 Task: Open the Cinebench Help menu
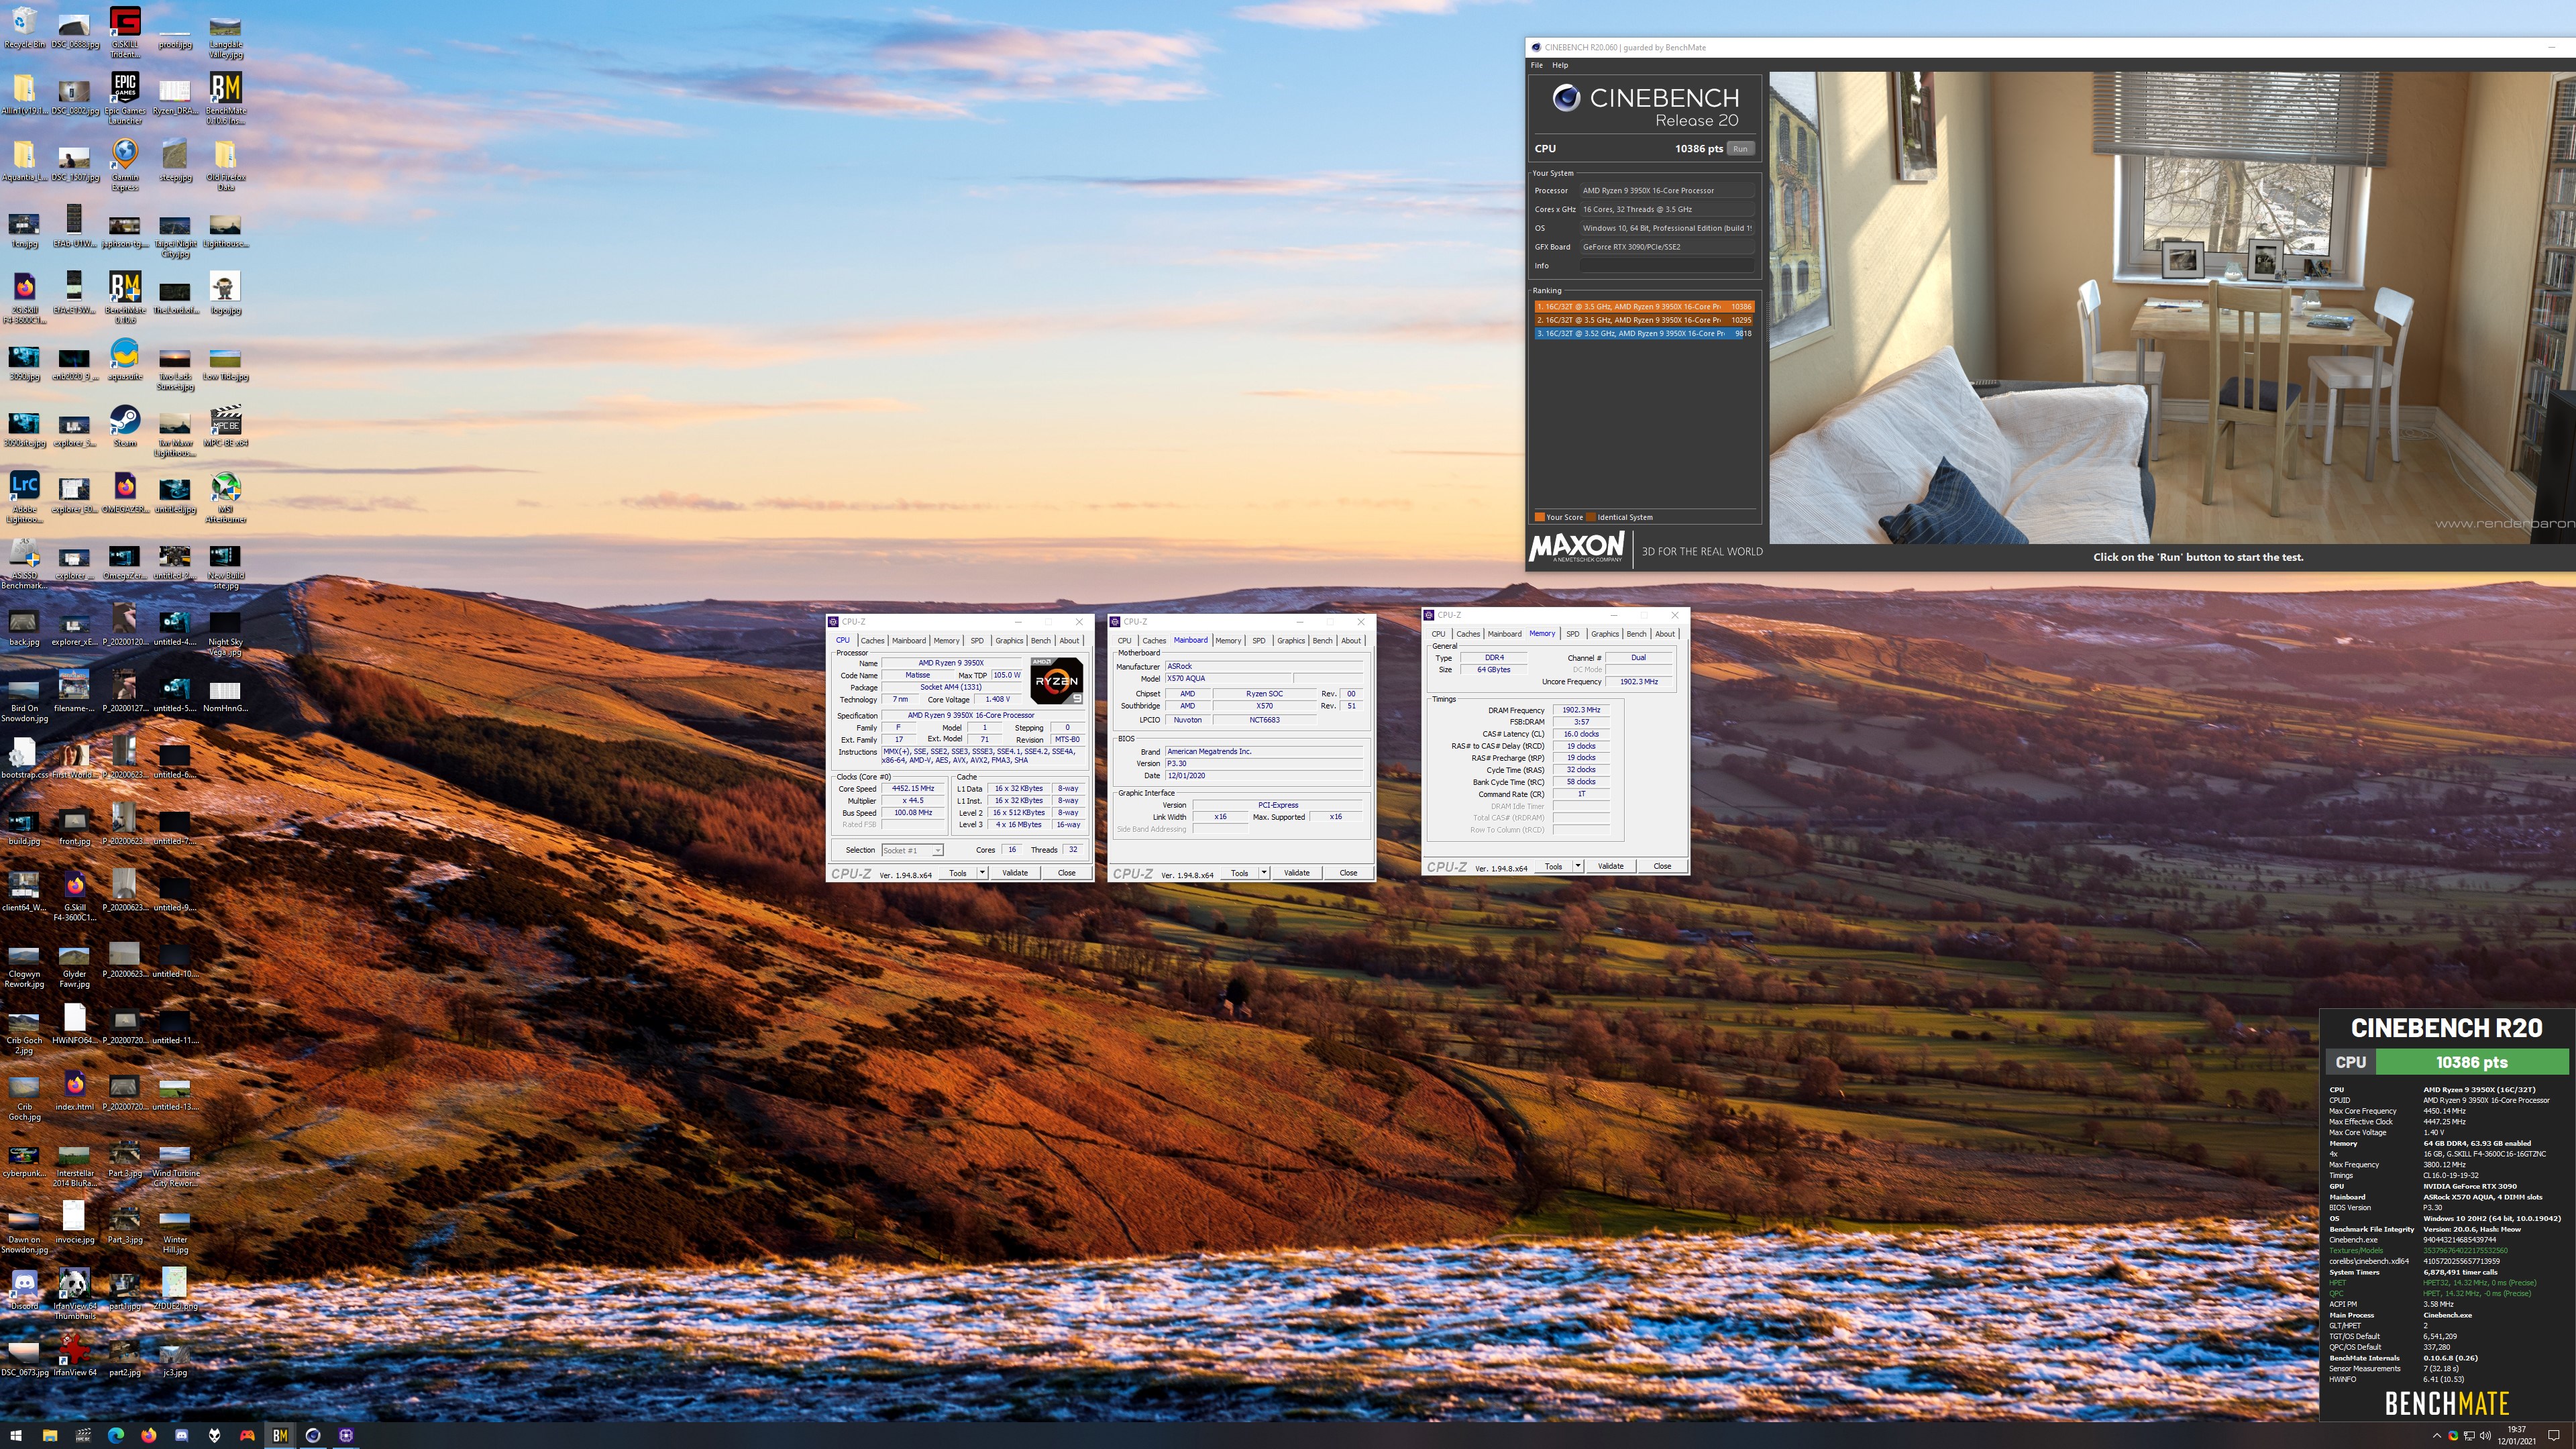[1560, 65]
